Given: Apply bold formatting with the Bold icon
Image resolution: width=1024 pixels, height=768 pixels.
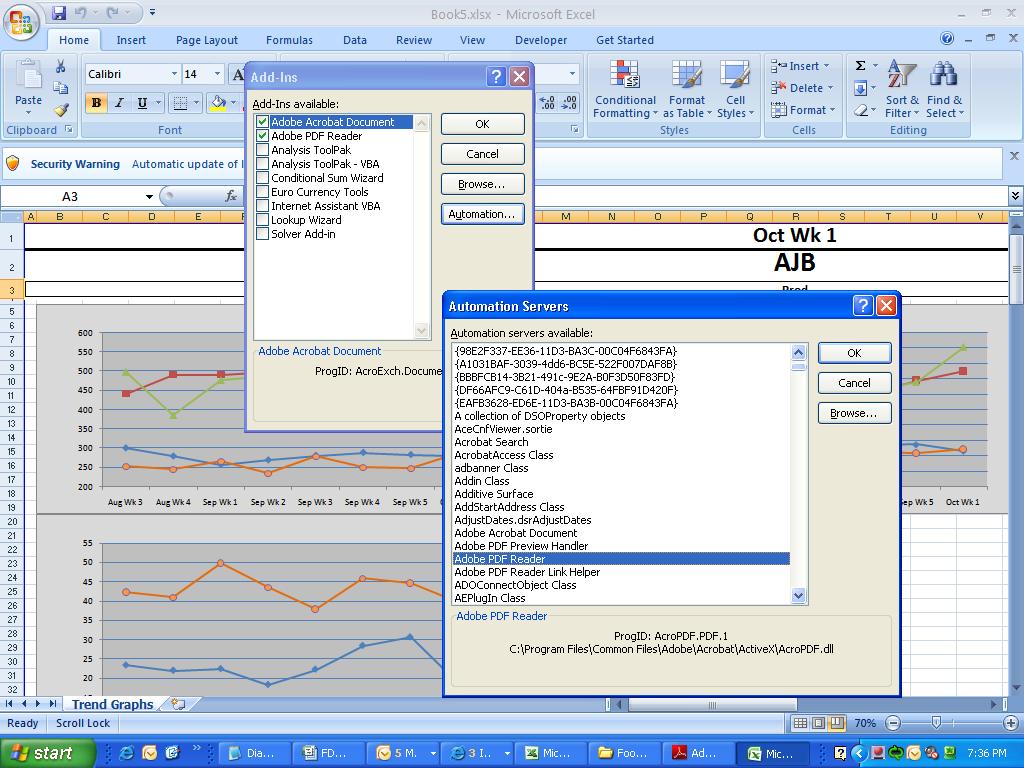Looking at the screenshot, I should pyautogui.click(x=96, y=103).
